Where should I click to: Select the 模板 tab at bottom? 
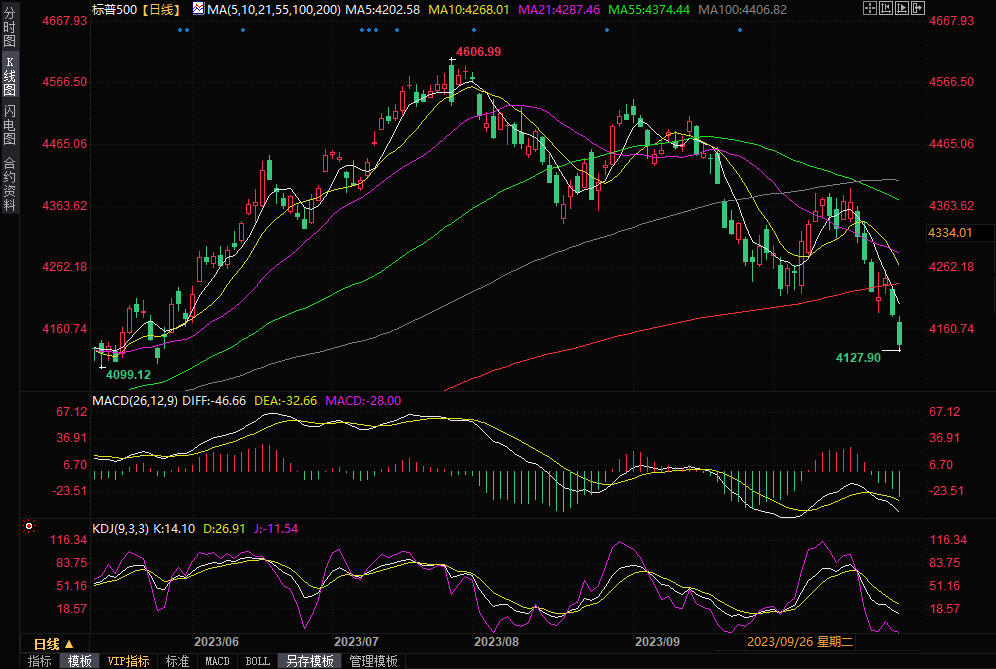[x=80, y=661]
